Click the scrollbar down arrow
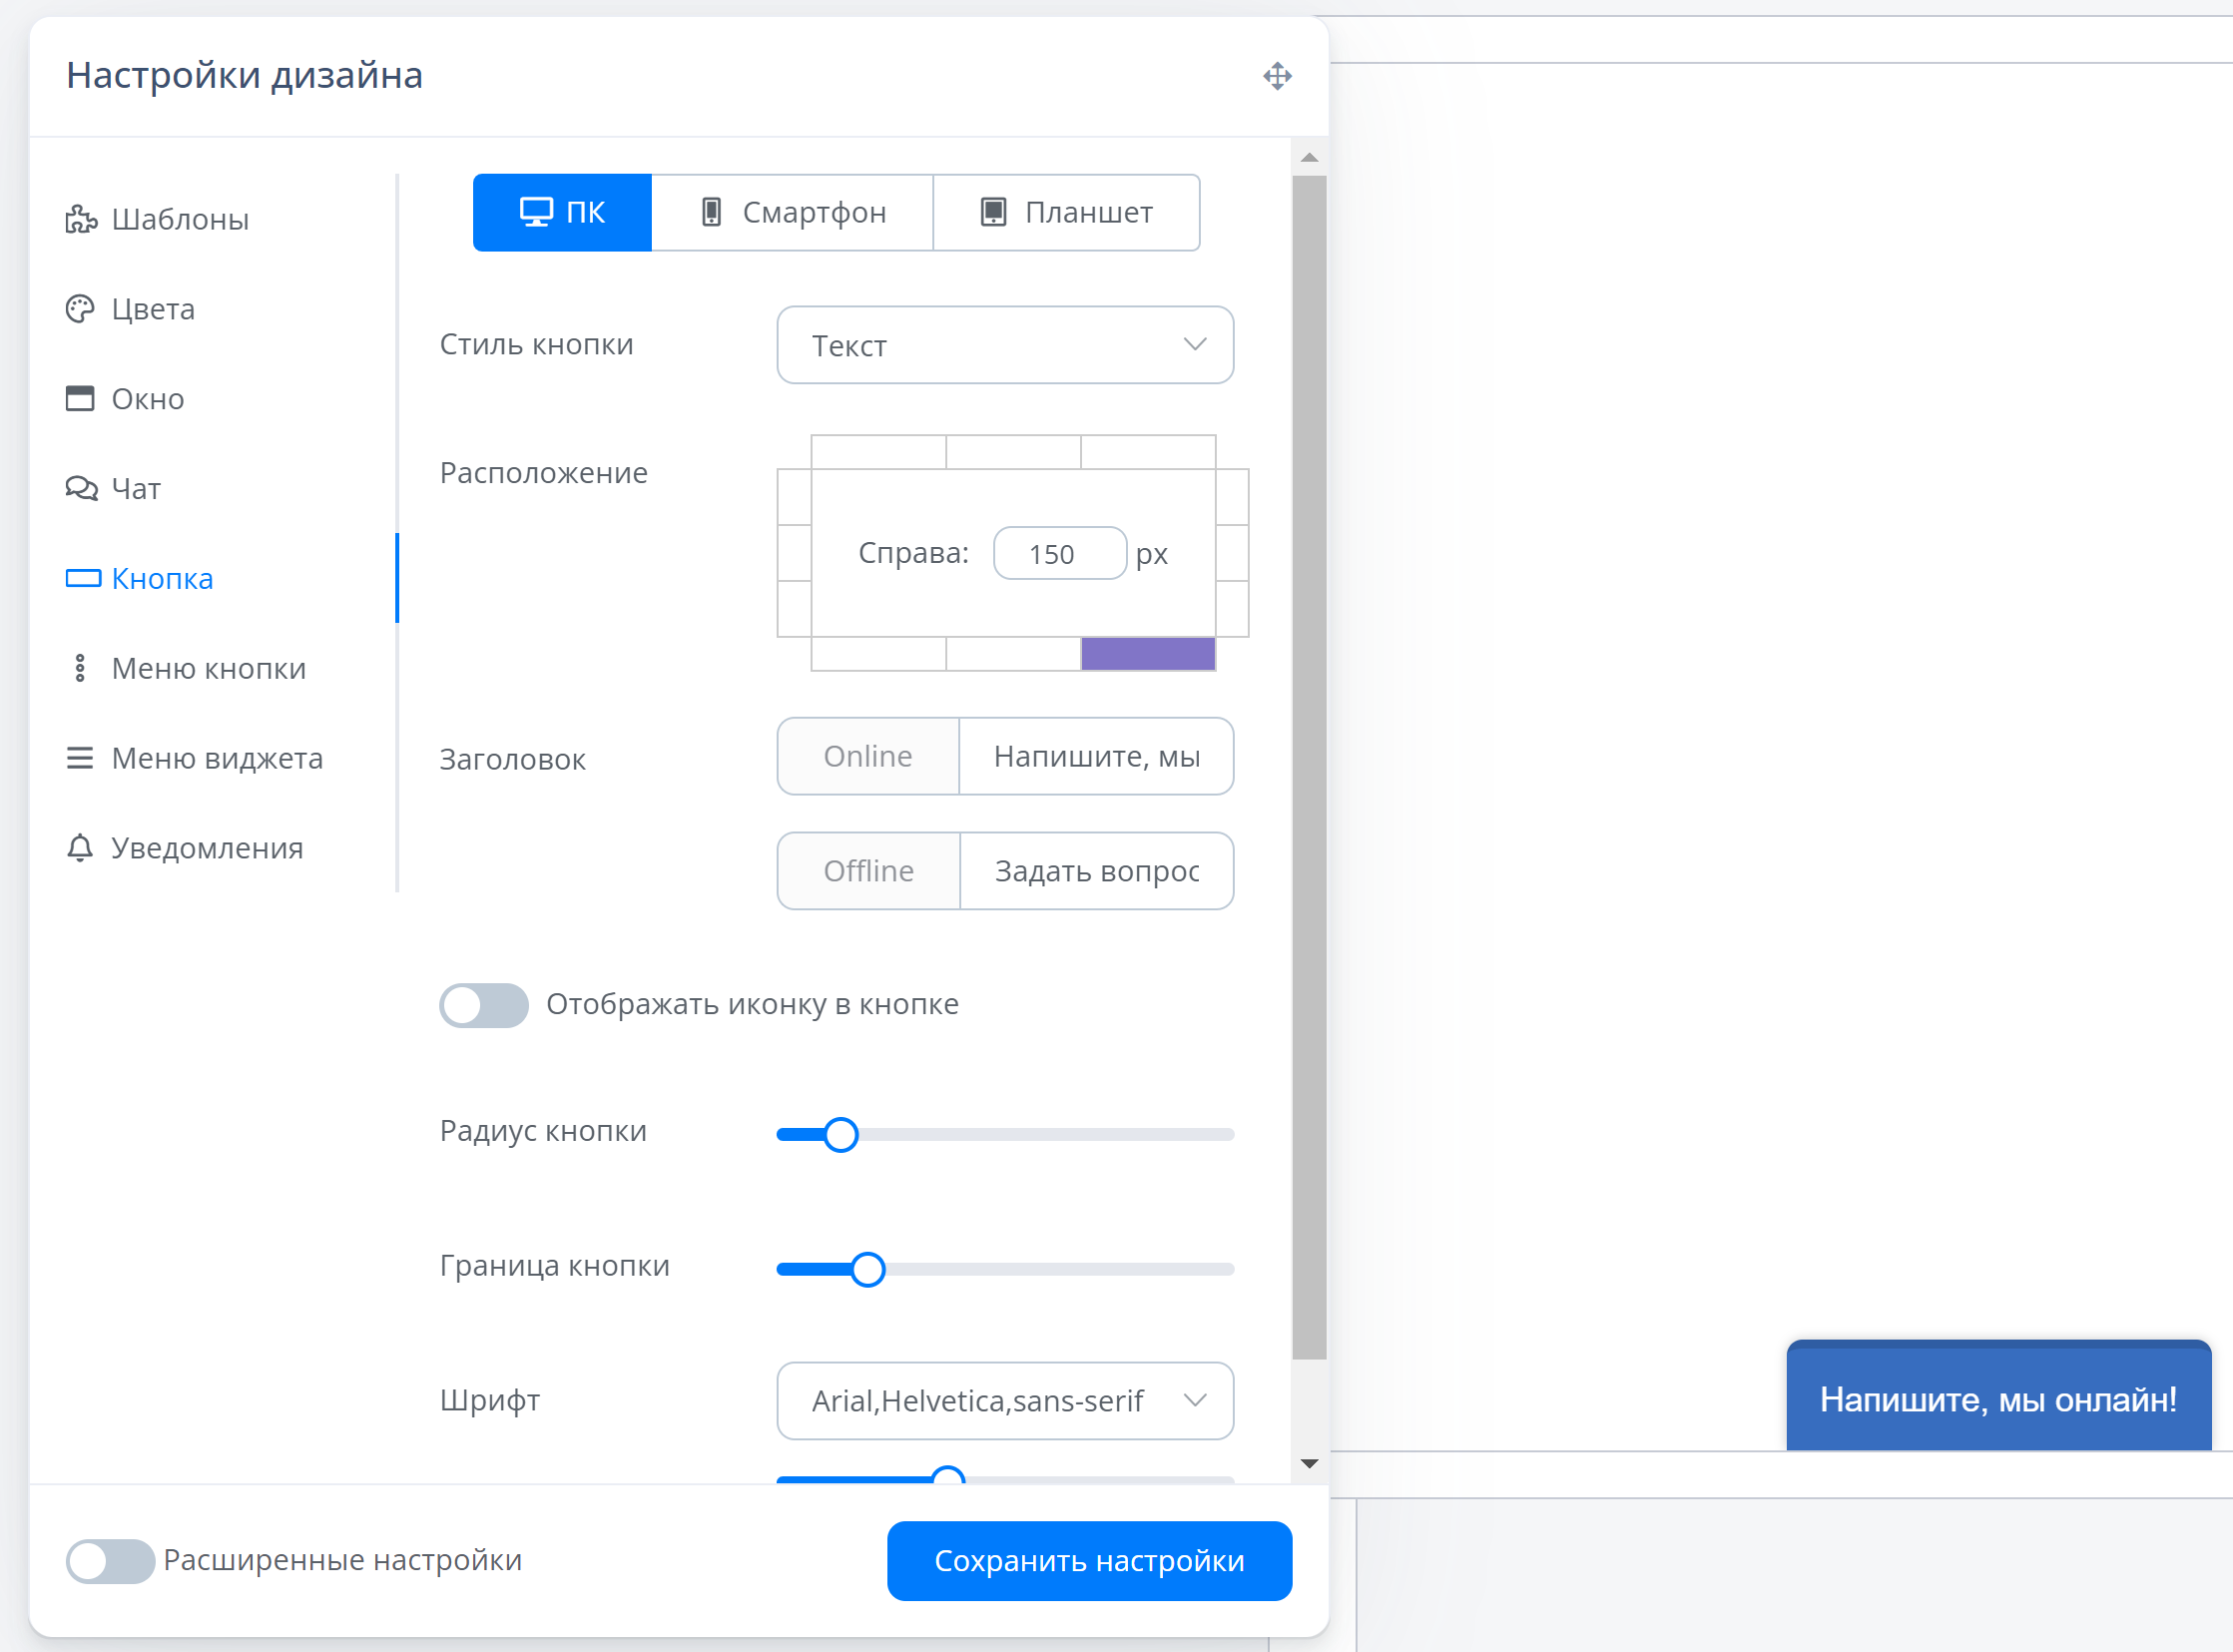The width and height of the screenshot is (2233, 1652). pyautogui.click(x=1309, y=1463)
